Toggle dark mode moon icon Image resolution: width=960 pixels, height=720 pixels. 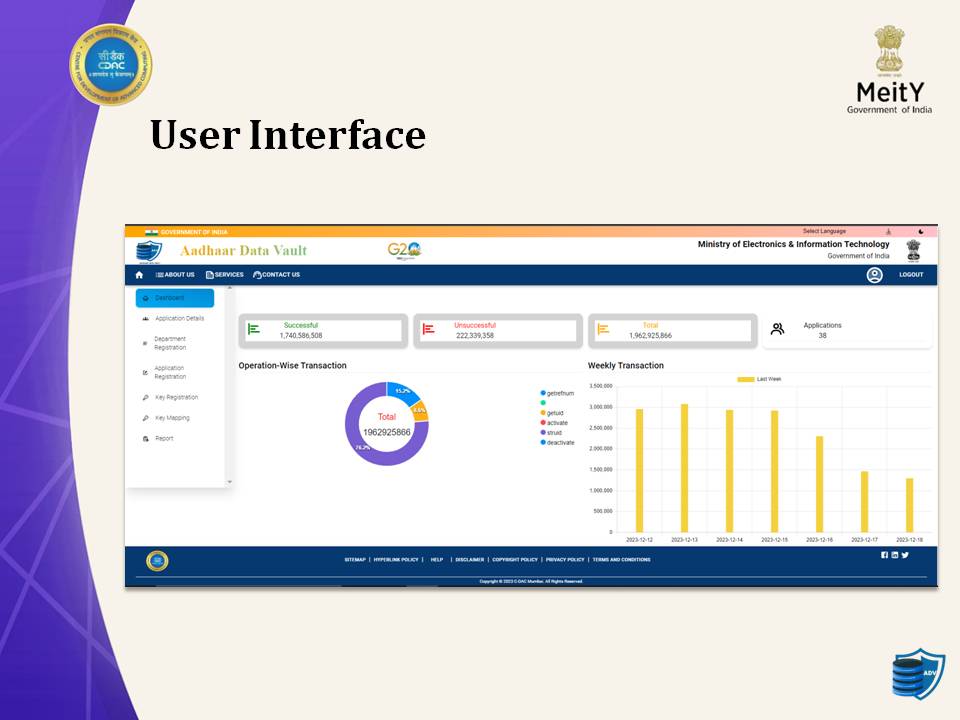pos(921,232)
